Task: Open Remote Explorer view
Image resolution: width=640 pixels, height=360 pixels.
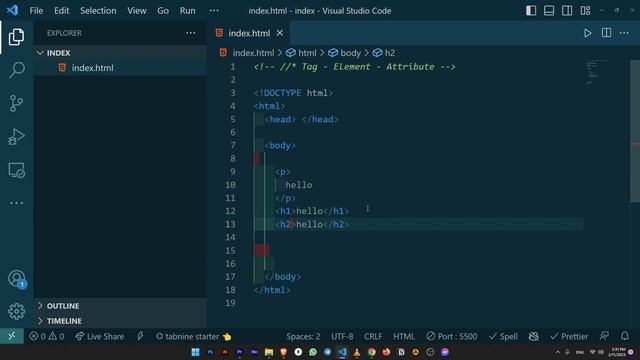Action: [x=16, y=170]
